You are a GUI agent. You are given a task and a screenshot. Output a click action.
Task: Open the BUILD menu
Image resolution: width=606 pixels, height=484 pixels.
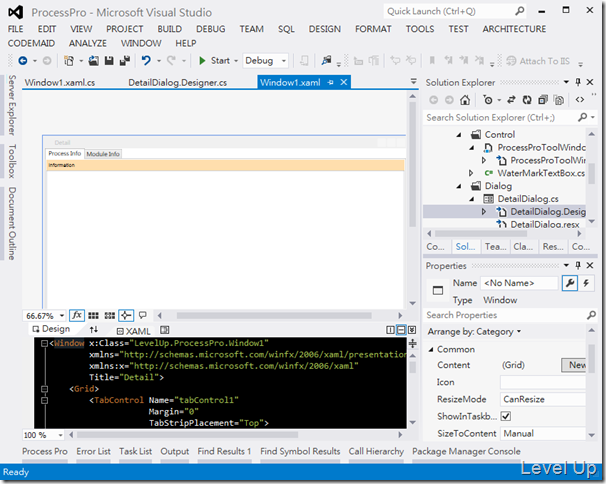169,29
